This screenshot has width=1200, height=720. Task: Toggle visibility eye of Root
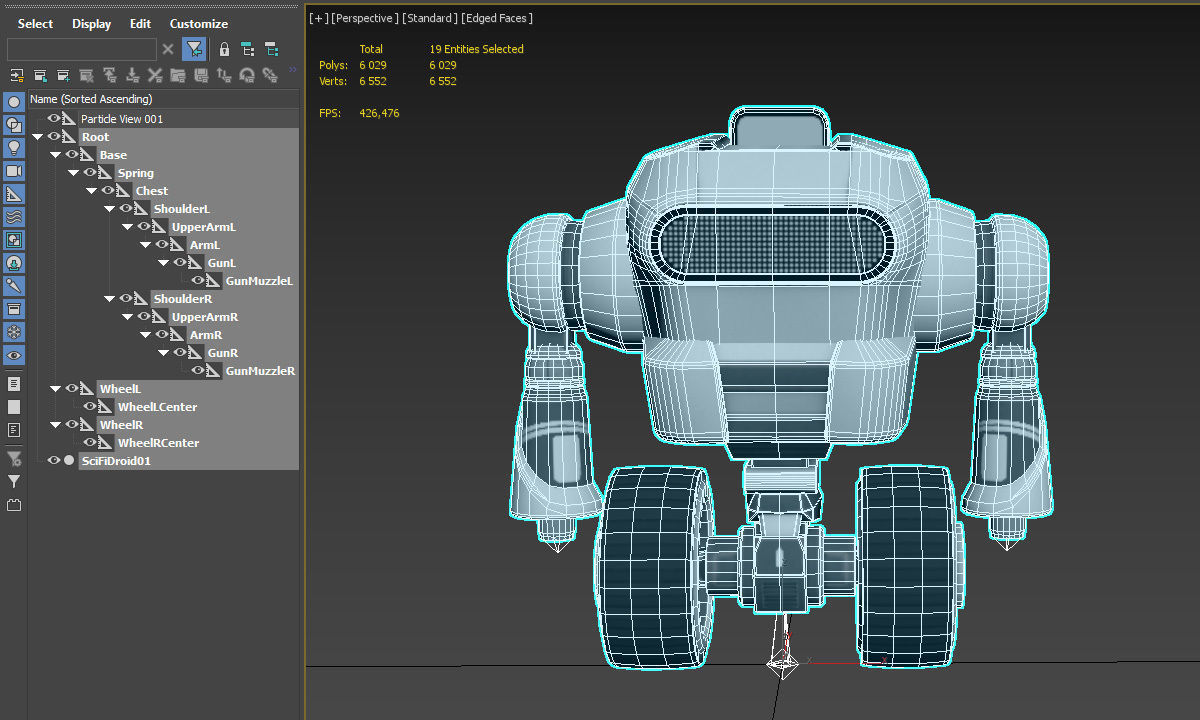[54, 137]
